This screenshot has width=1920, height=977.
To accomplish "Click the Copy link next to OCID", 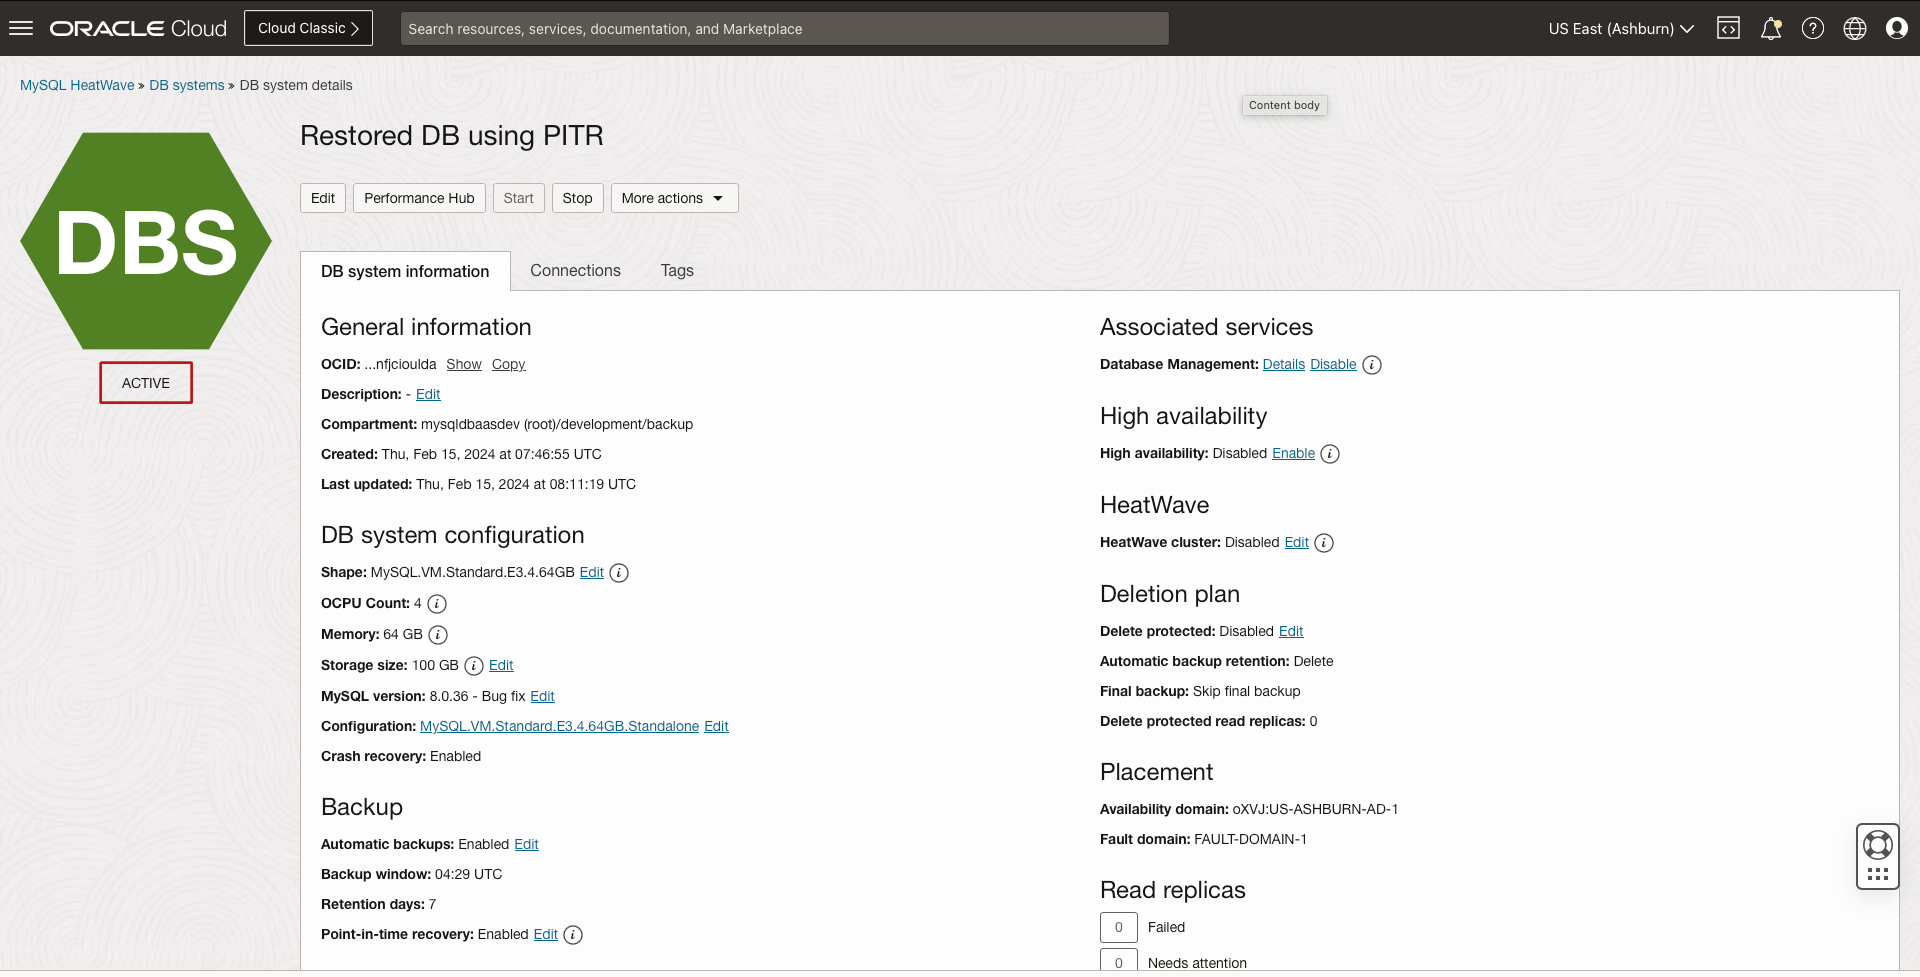I will [x=508, y=364].
